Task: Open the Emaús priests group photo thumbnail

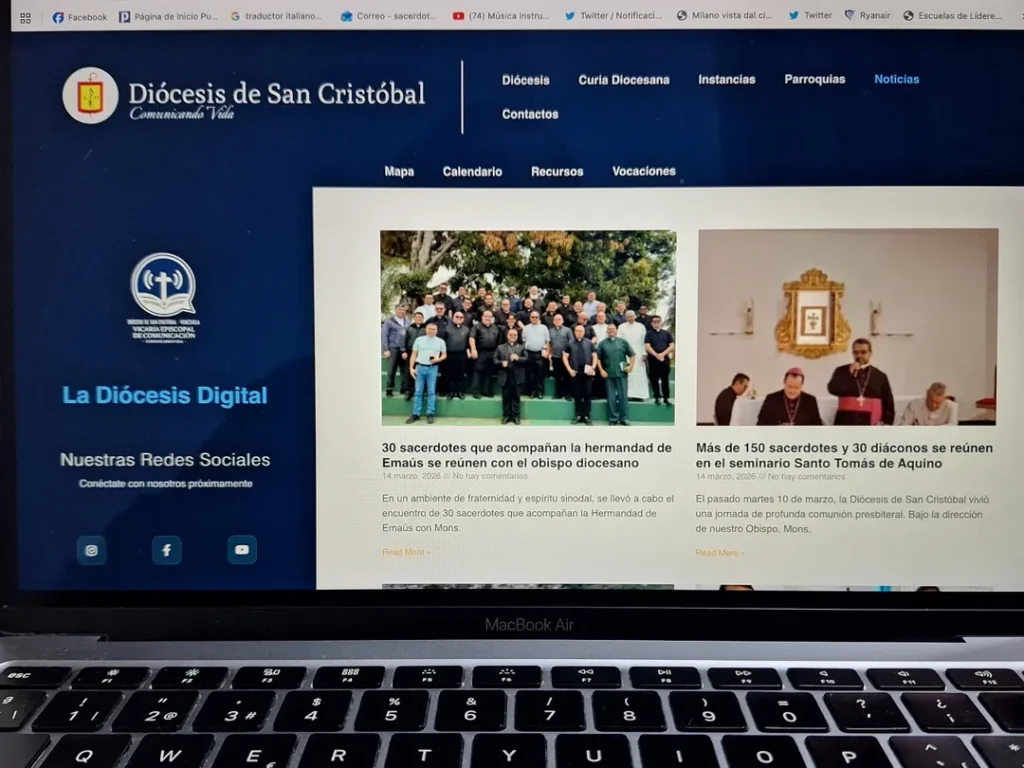Action: [x=528, y=328]
